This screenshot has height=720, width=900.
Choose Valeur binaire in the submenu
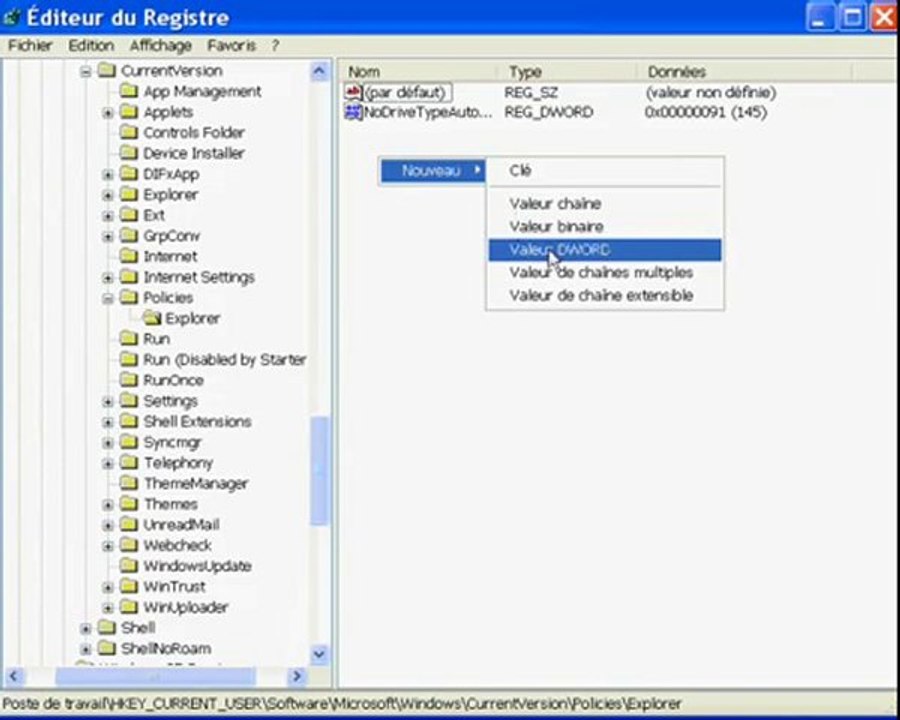pos(605,226)
